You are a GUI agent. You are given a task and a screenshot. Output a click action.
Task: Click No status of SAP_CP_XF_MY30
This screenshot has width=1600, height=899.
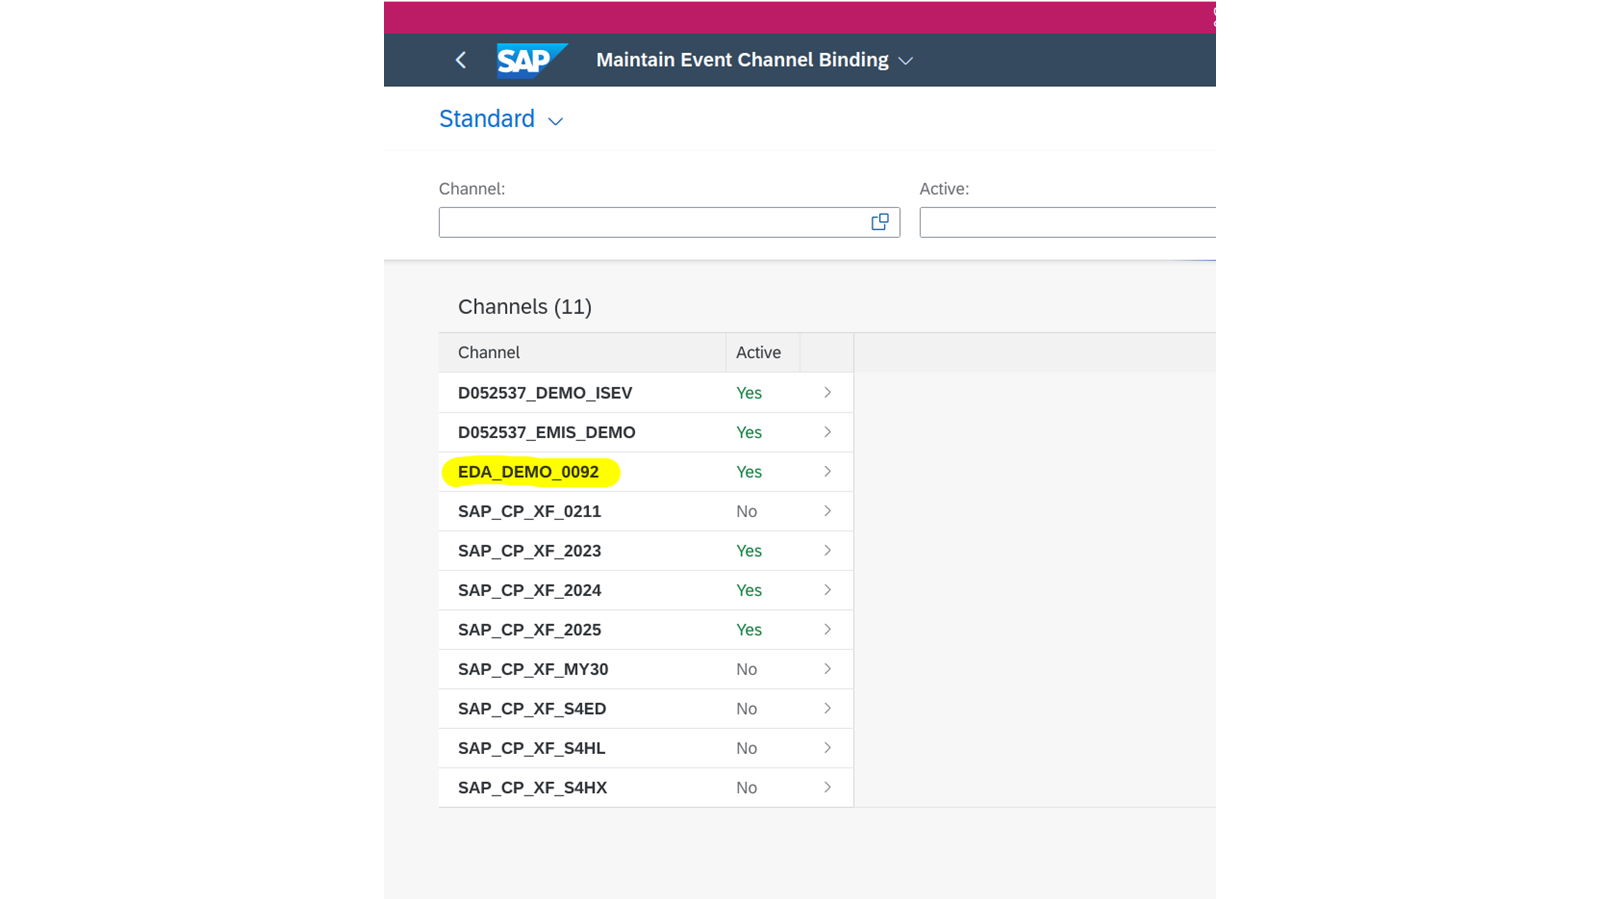747,669
